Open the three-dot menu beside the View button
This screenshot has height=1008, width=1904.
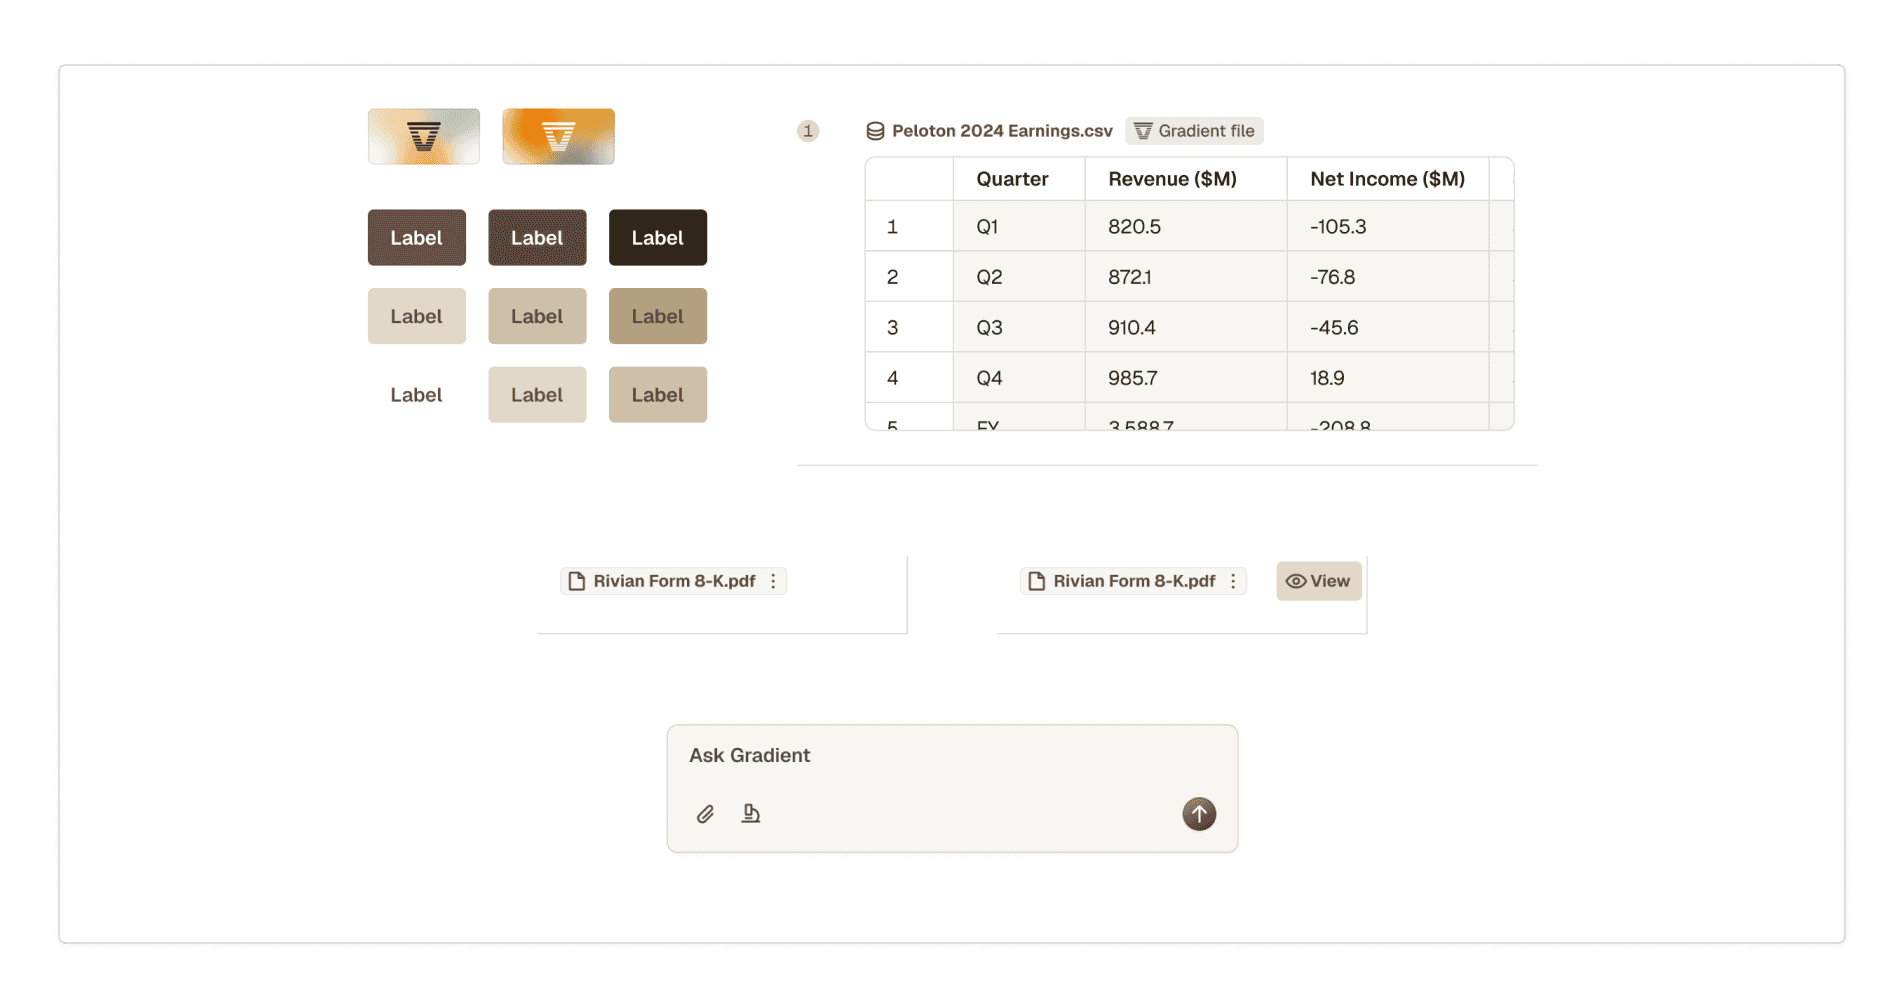[1233, 581]
